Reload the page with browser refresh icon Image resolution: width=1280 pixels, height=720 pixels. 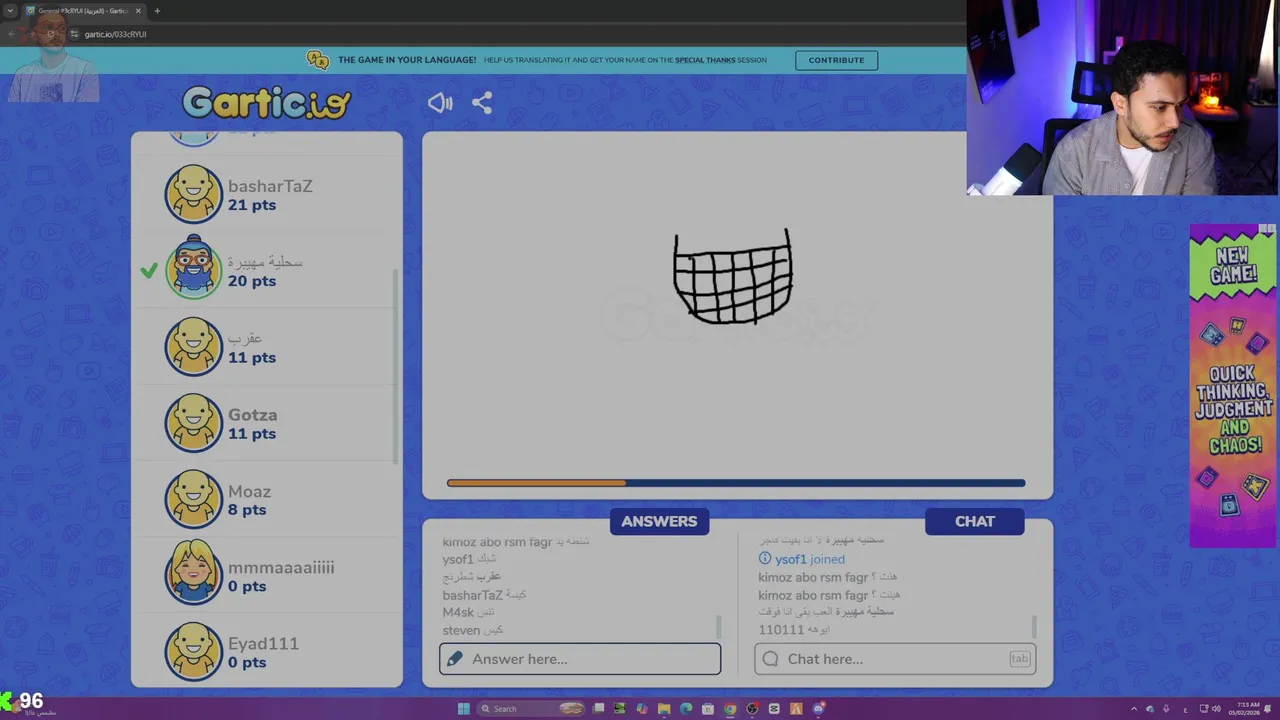tap(52, 34)
